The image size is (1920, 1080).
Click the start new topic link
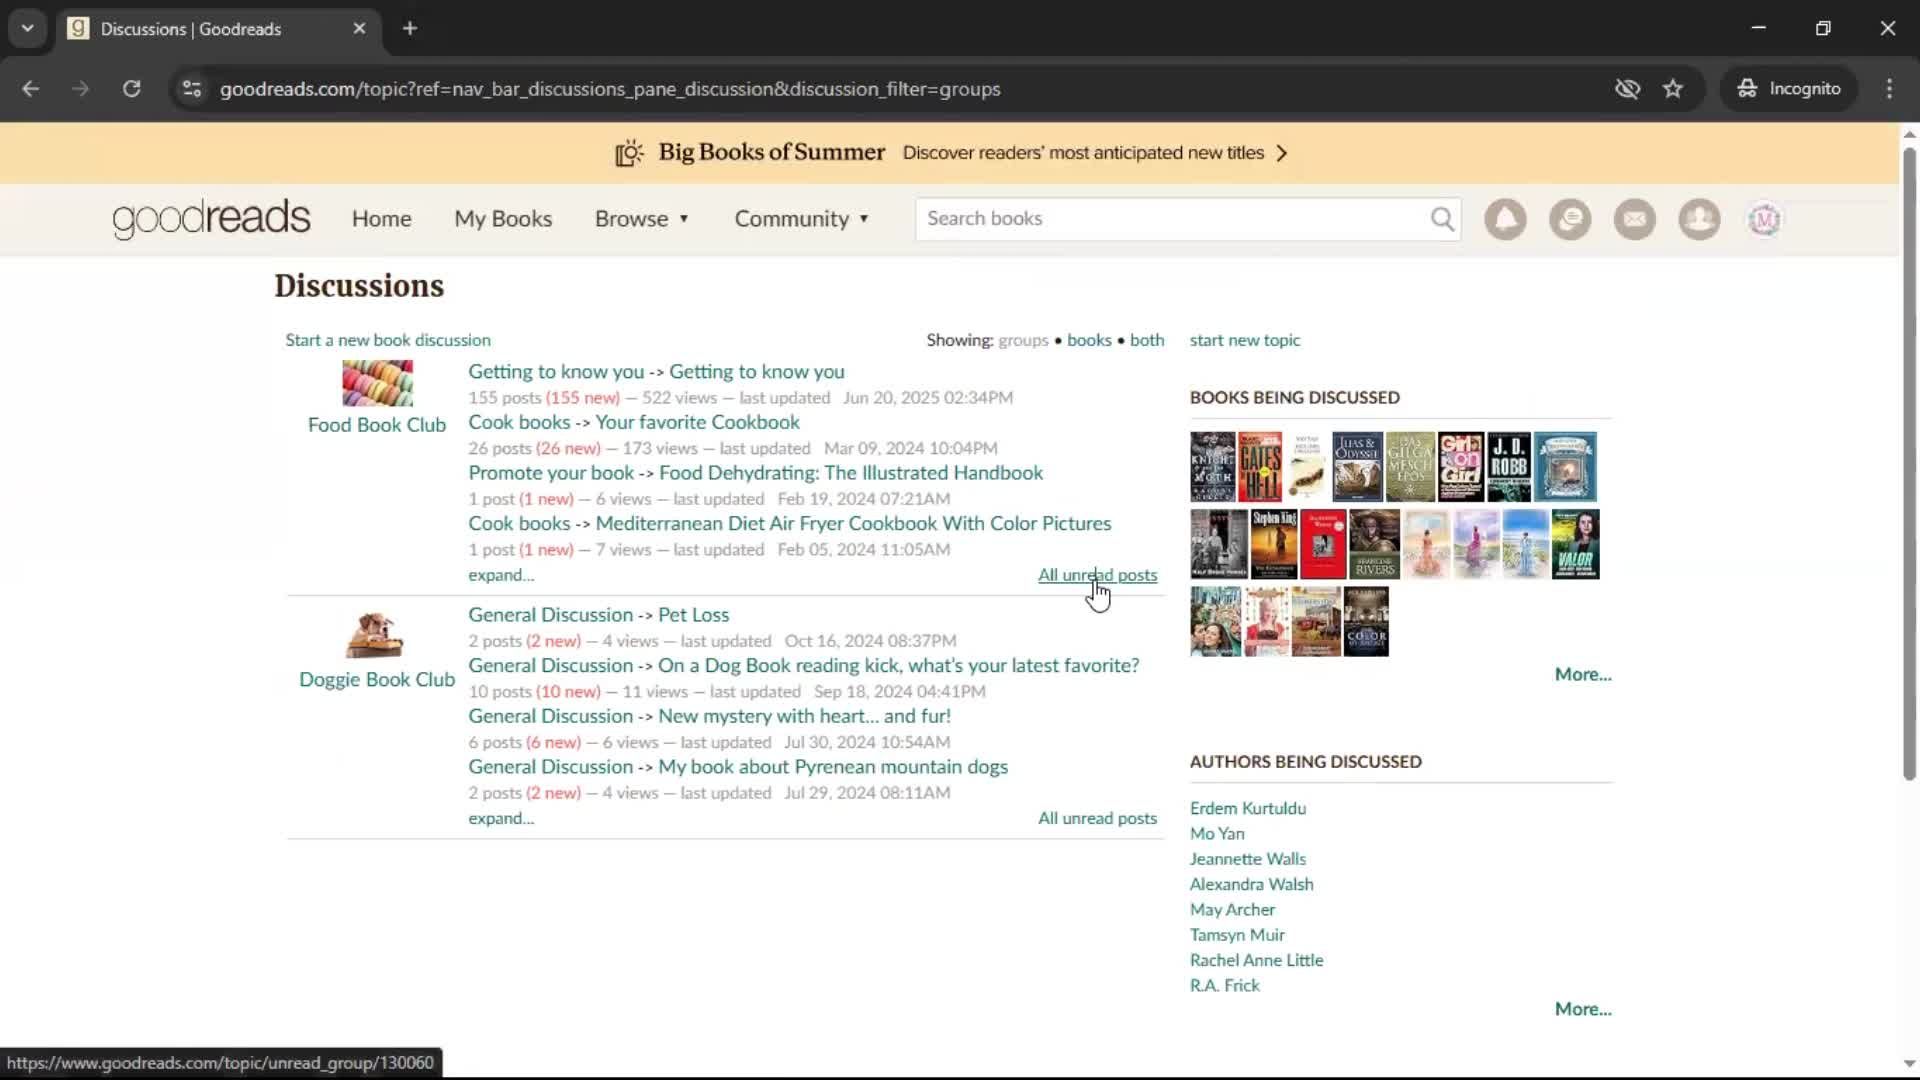[1245, 341]
